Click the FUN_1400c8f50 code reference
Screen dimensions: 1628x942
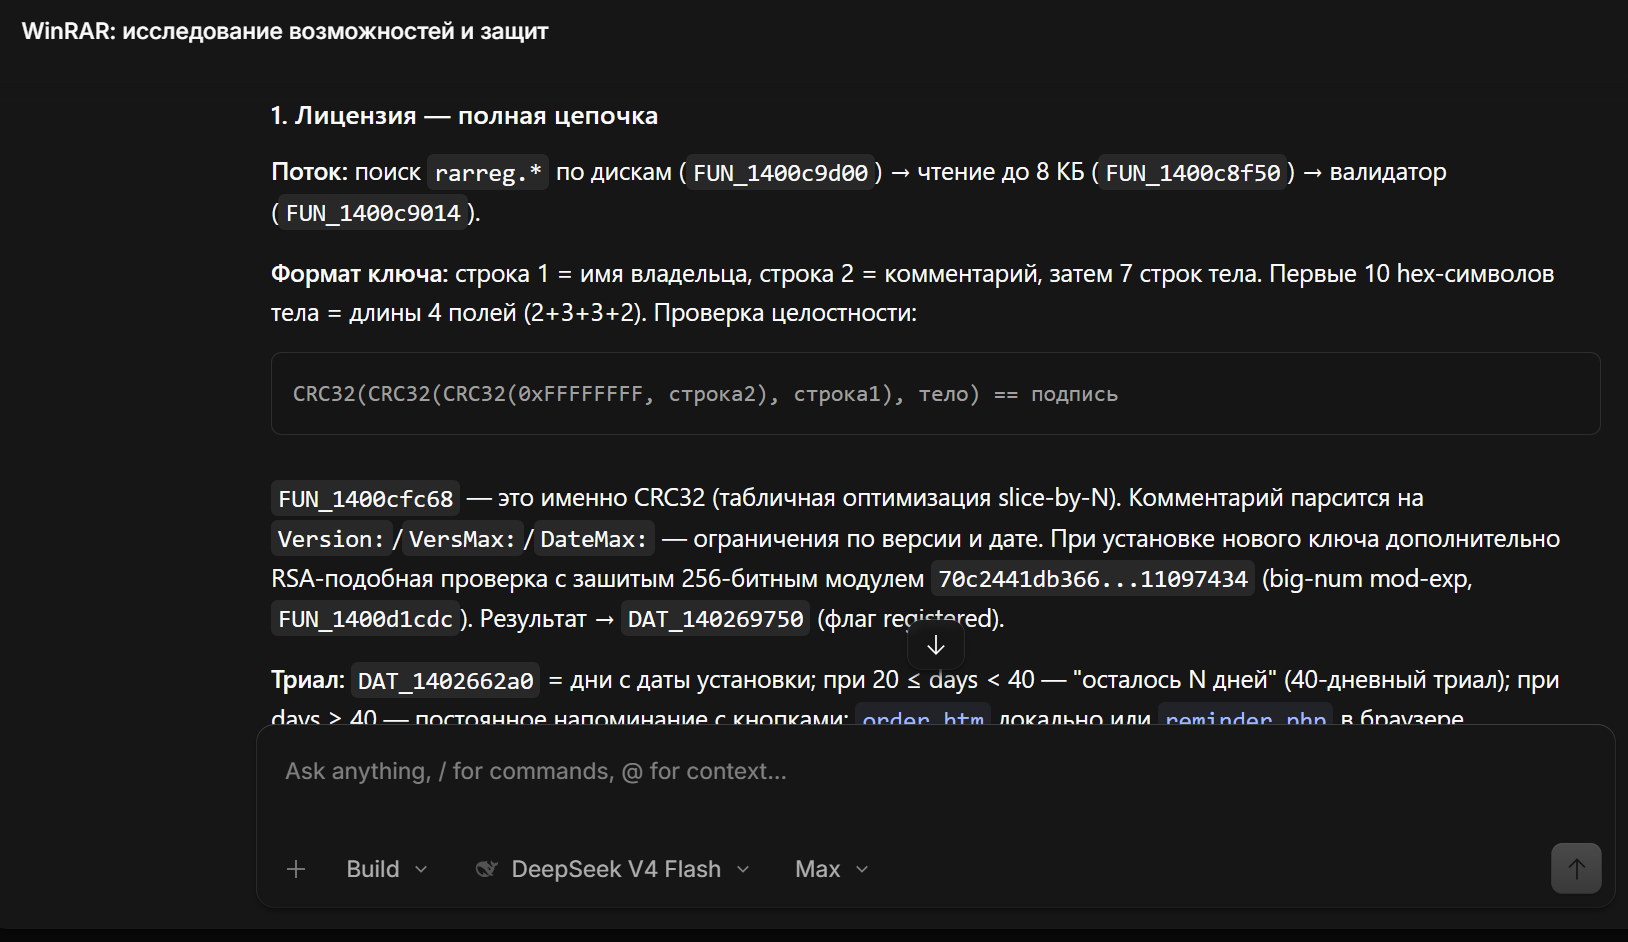pos(1193,173)
